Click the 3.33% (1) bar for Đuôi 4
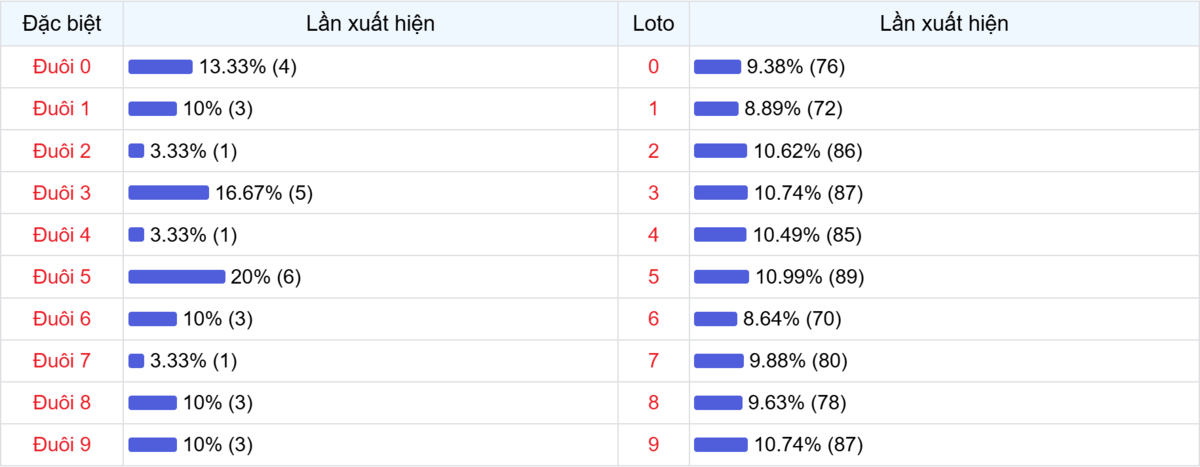Screen dimensions: 1200x467 point(137,235)
